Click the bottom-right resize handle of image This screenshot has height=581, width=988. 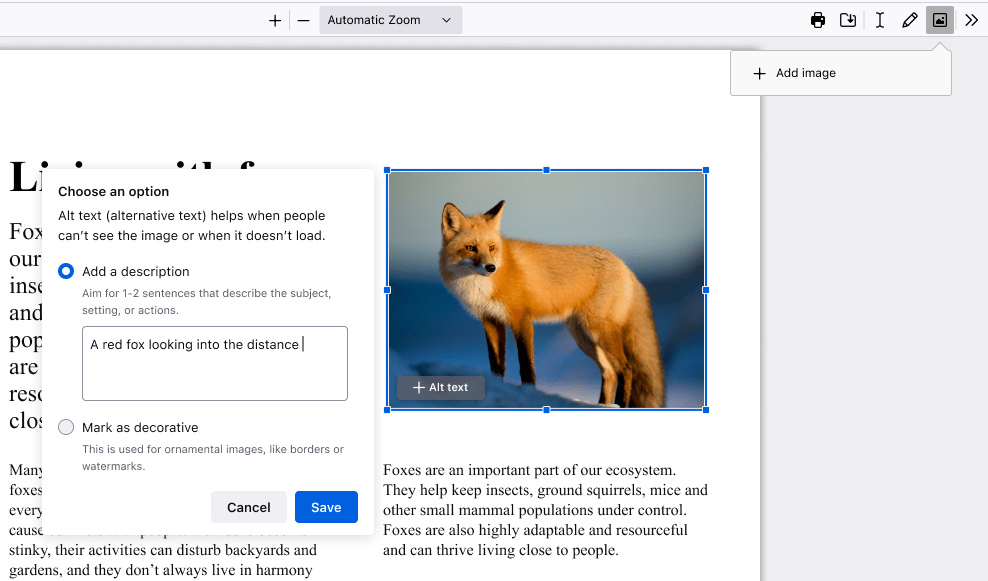tap(706, 410)
